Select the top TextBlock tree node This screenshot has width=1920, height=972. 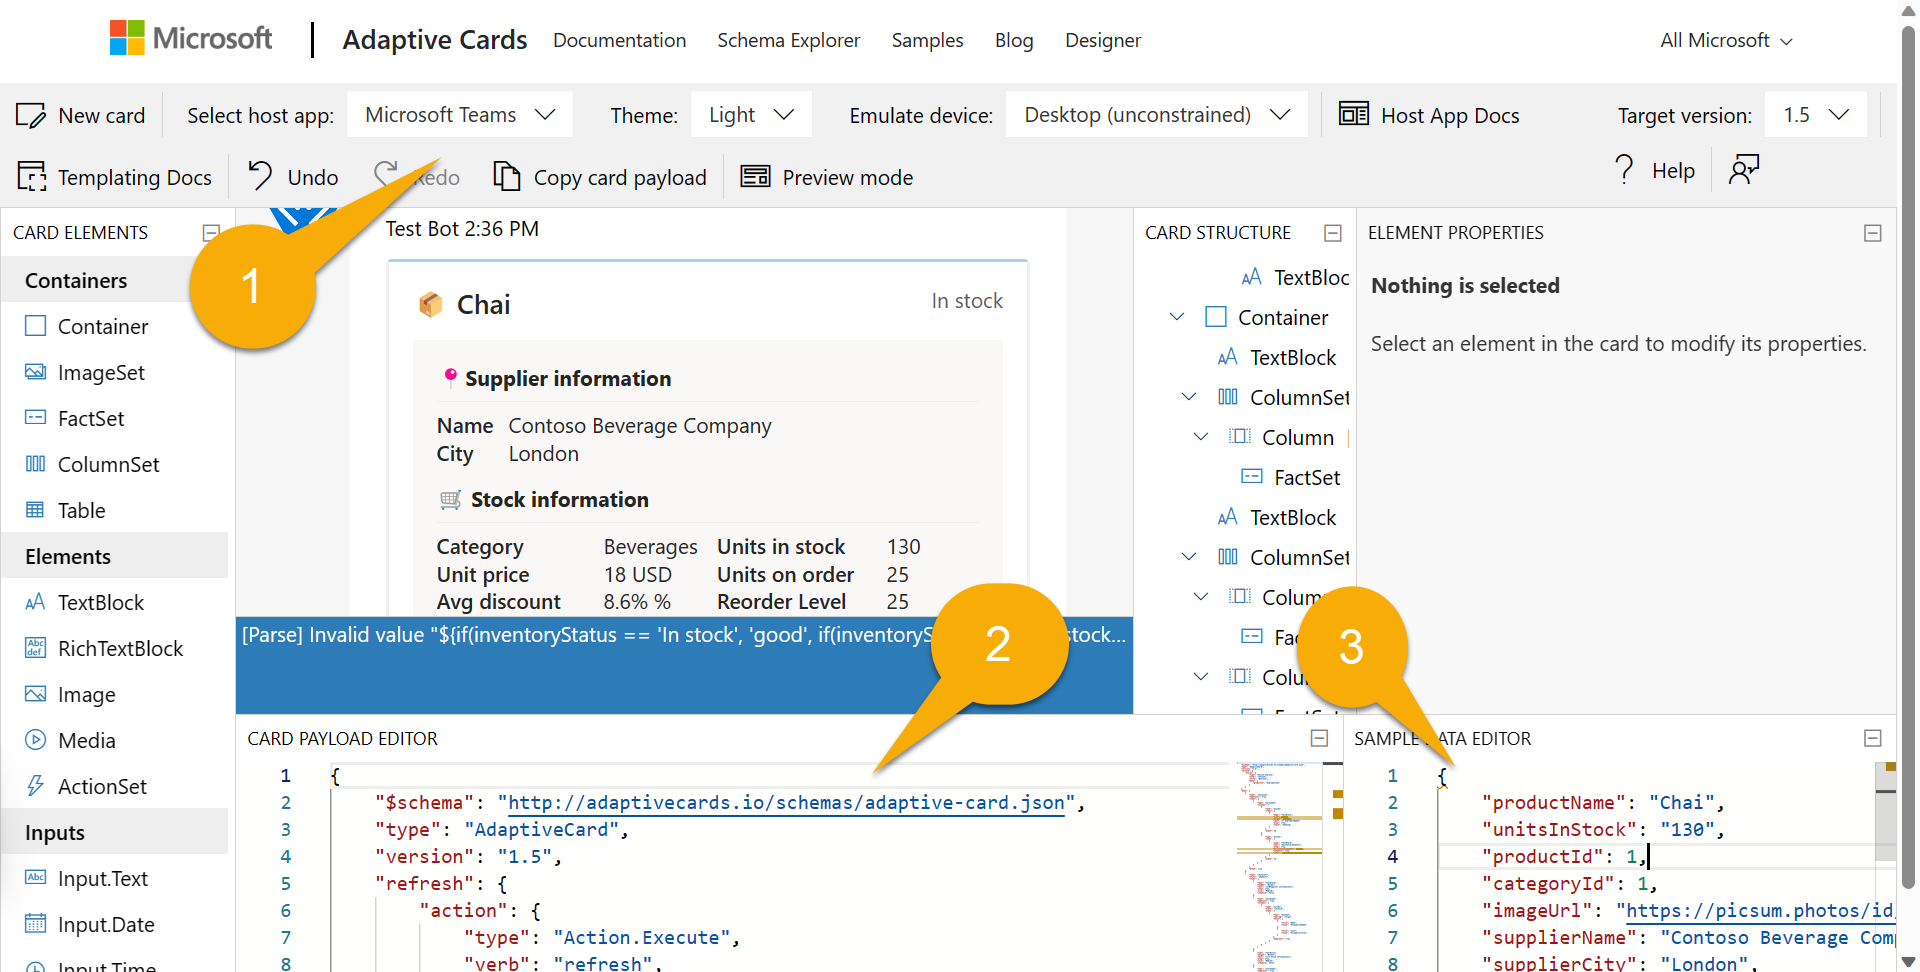coord(1295,277)
